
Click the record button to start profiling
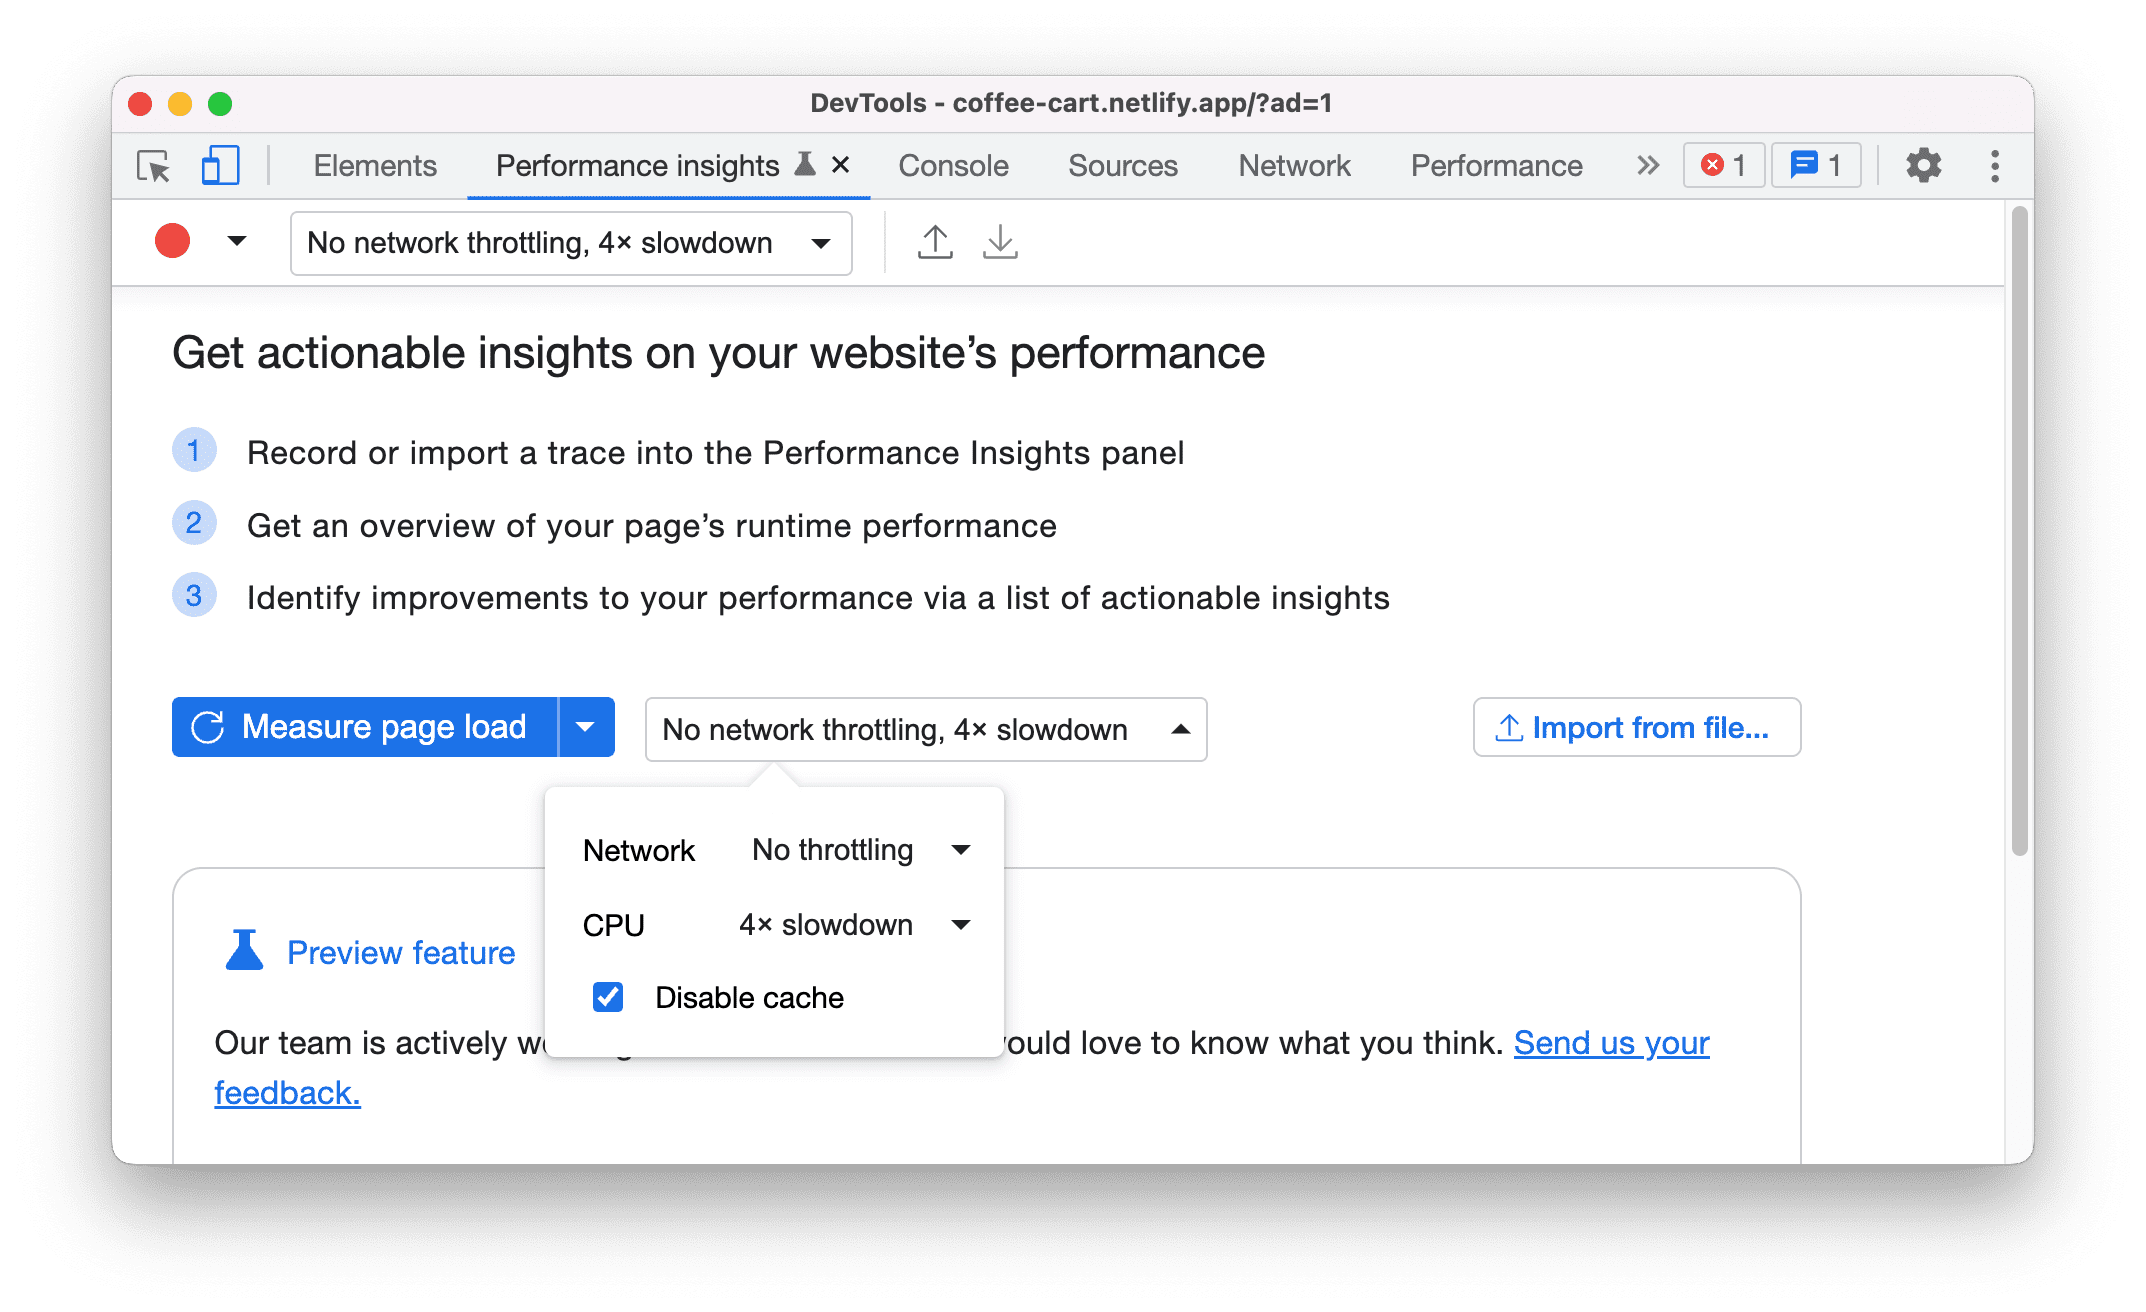click(173, 242)
